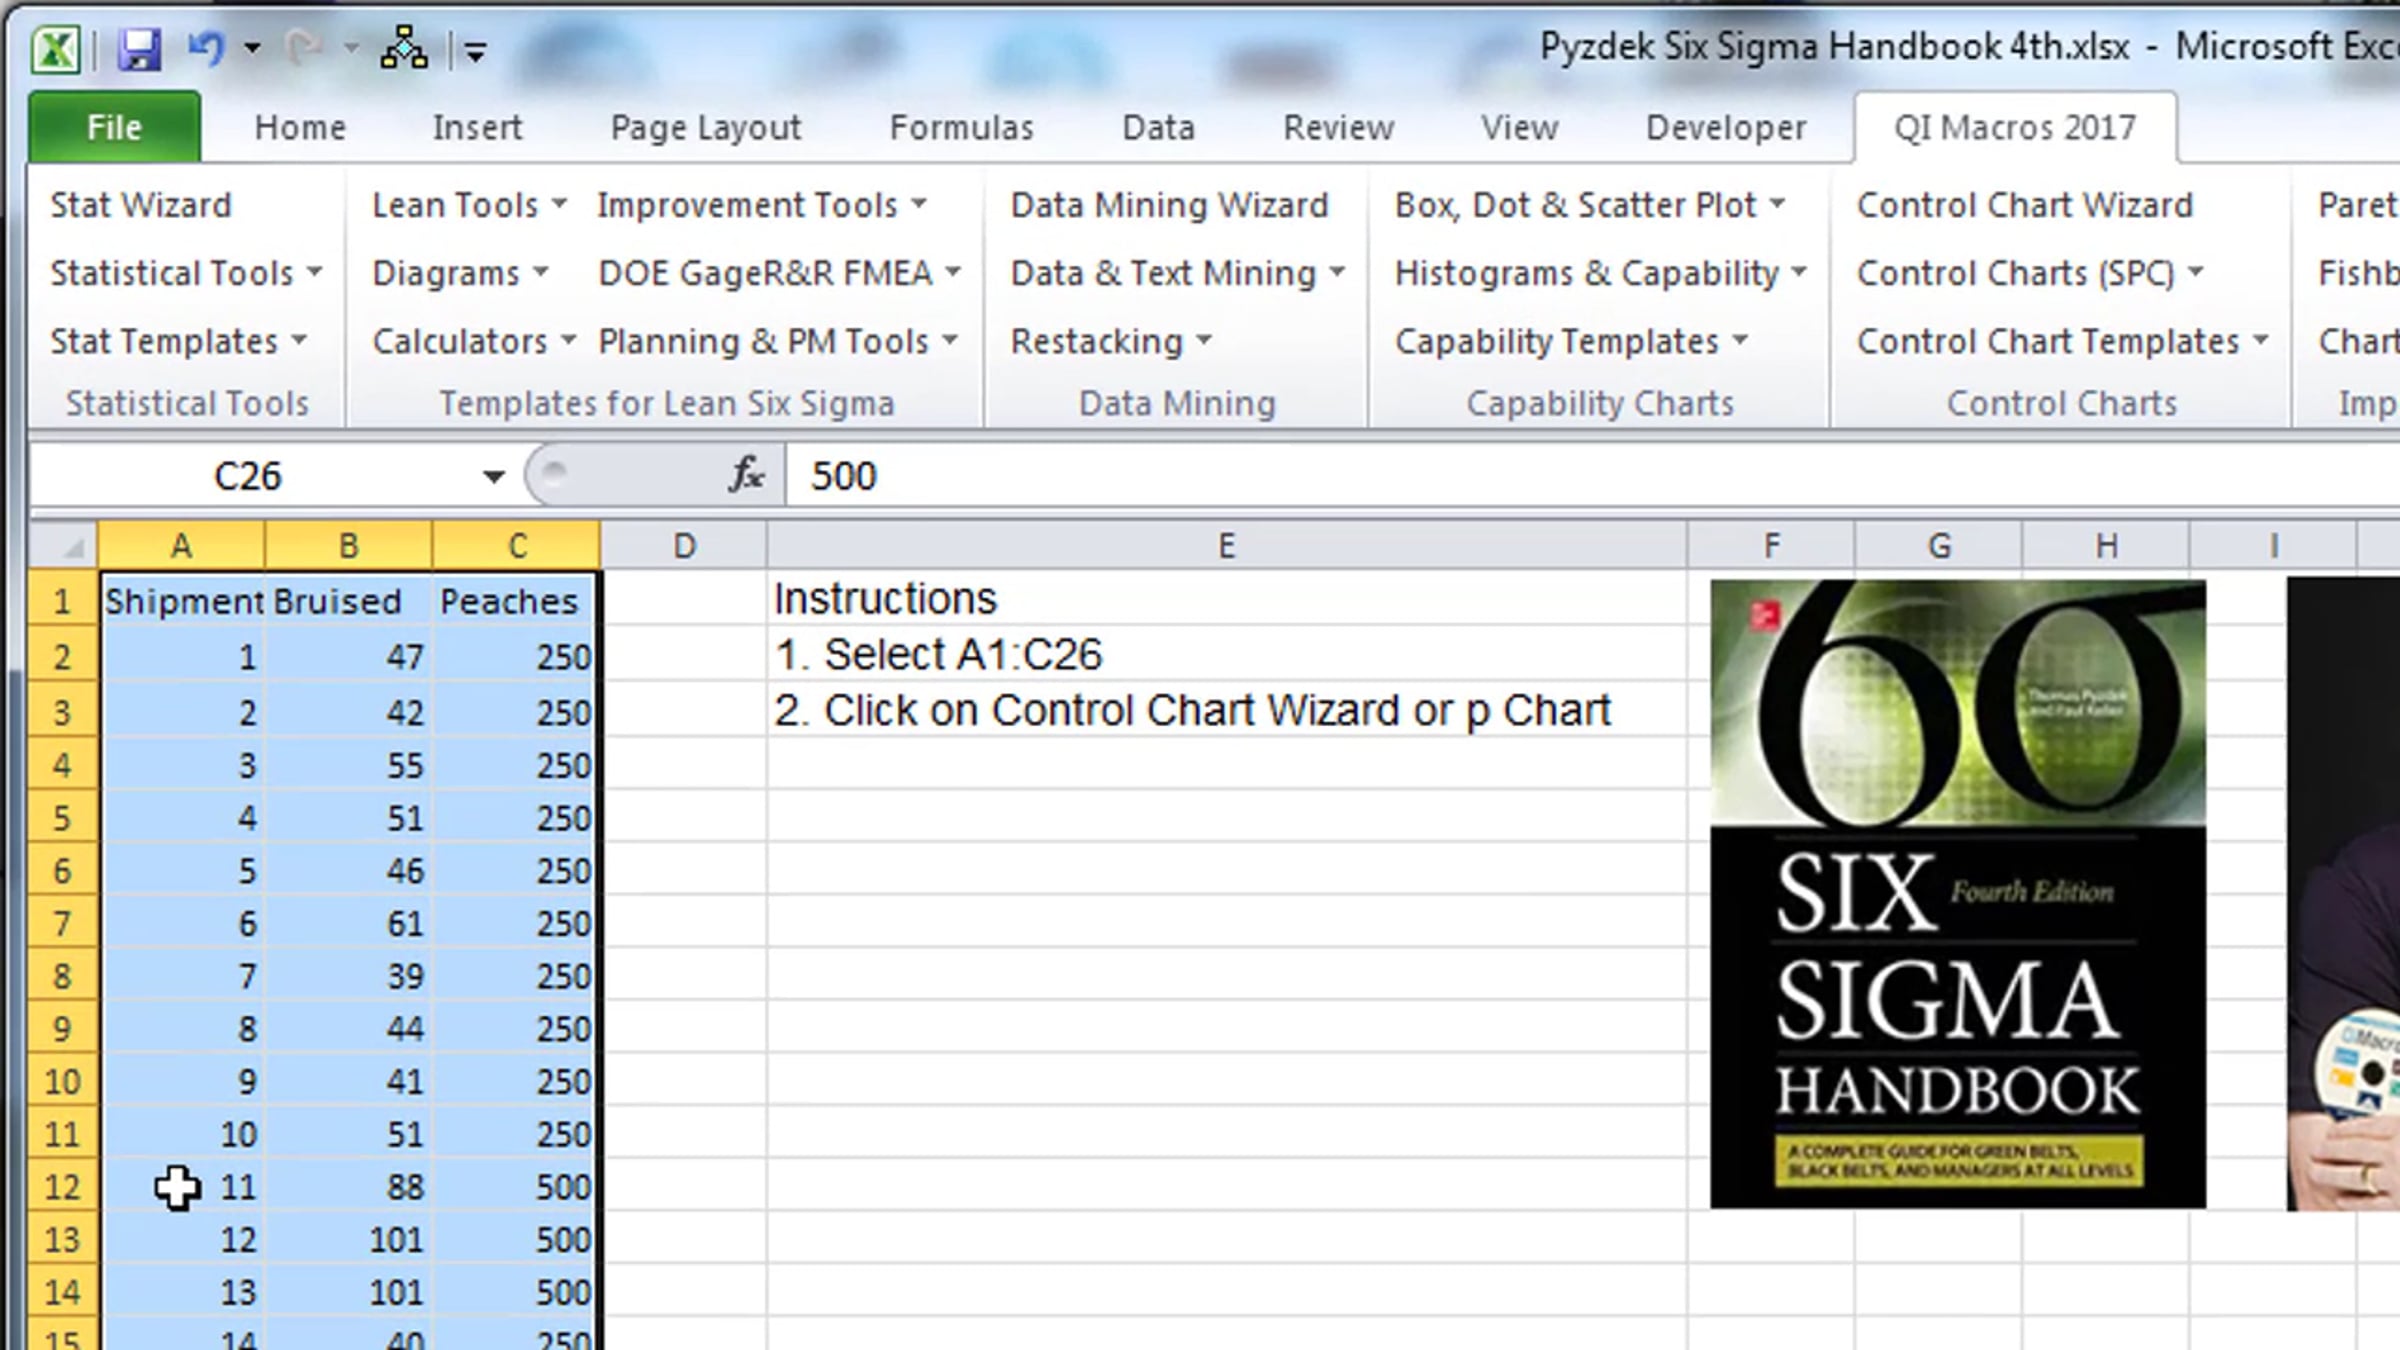Click the Bruised value 61 cell
The image size is (2400, 1350).
349,923
